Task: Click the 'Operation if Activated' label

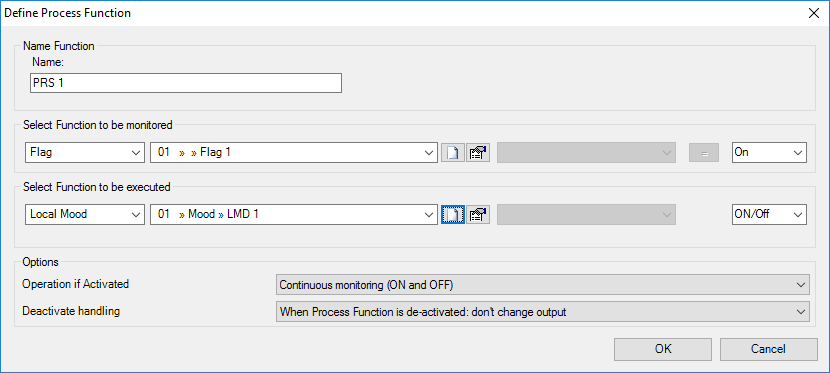Action: pyautogui.click(x=76, y=284)
